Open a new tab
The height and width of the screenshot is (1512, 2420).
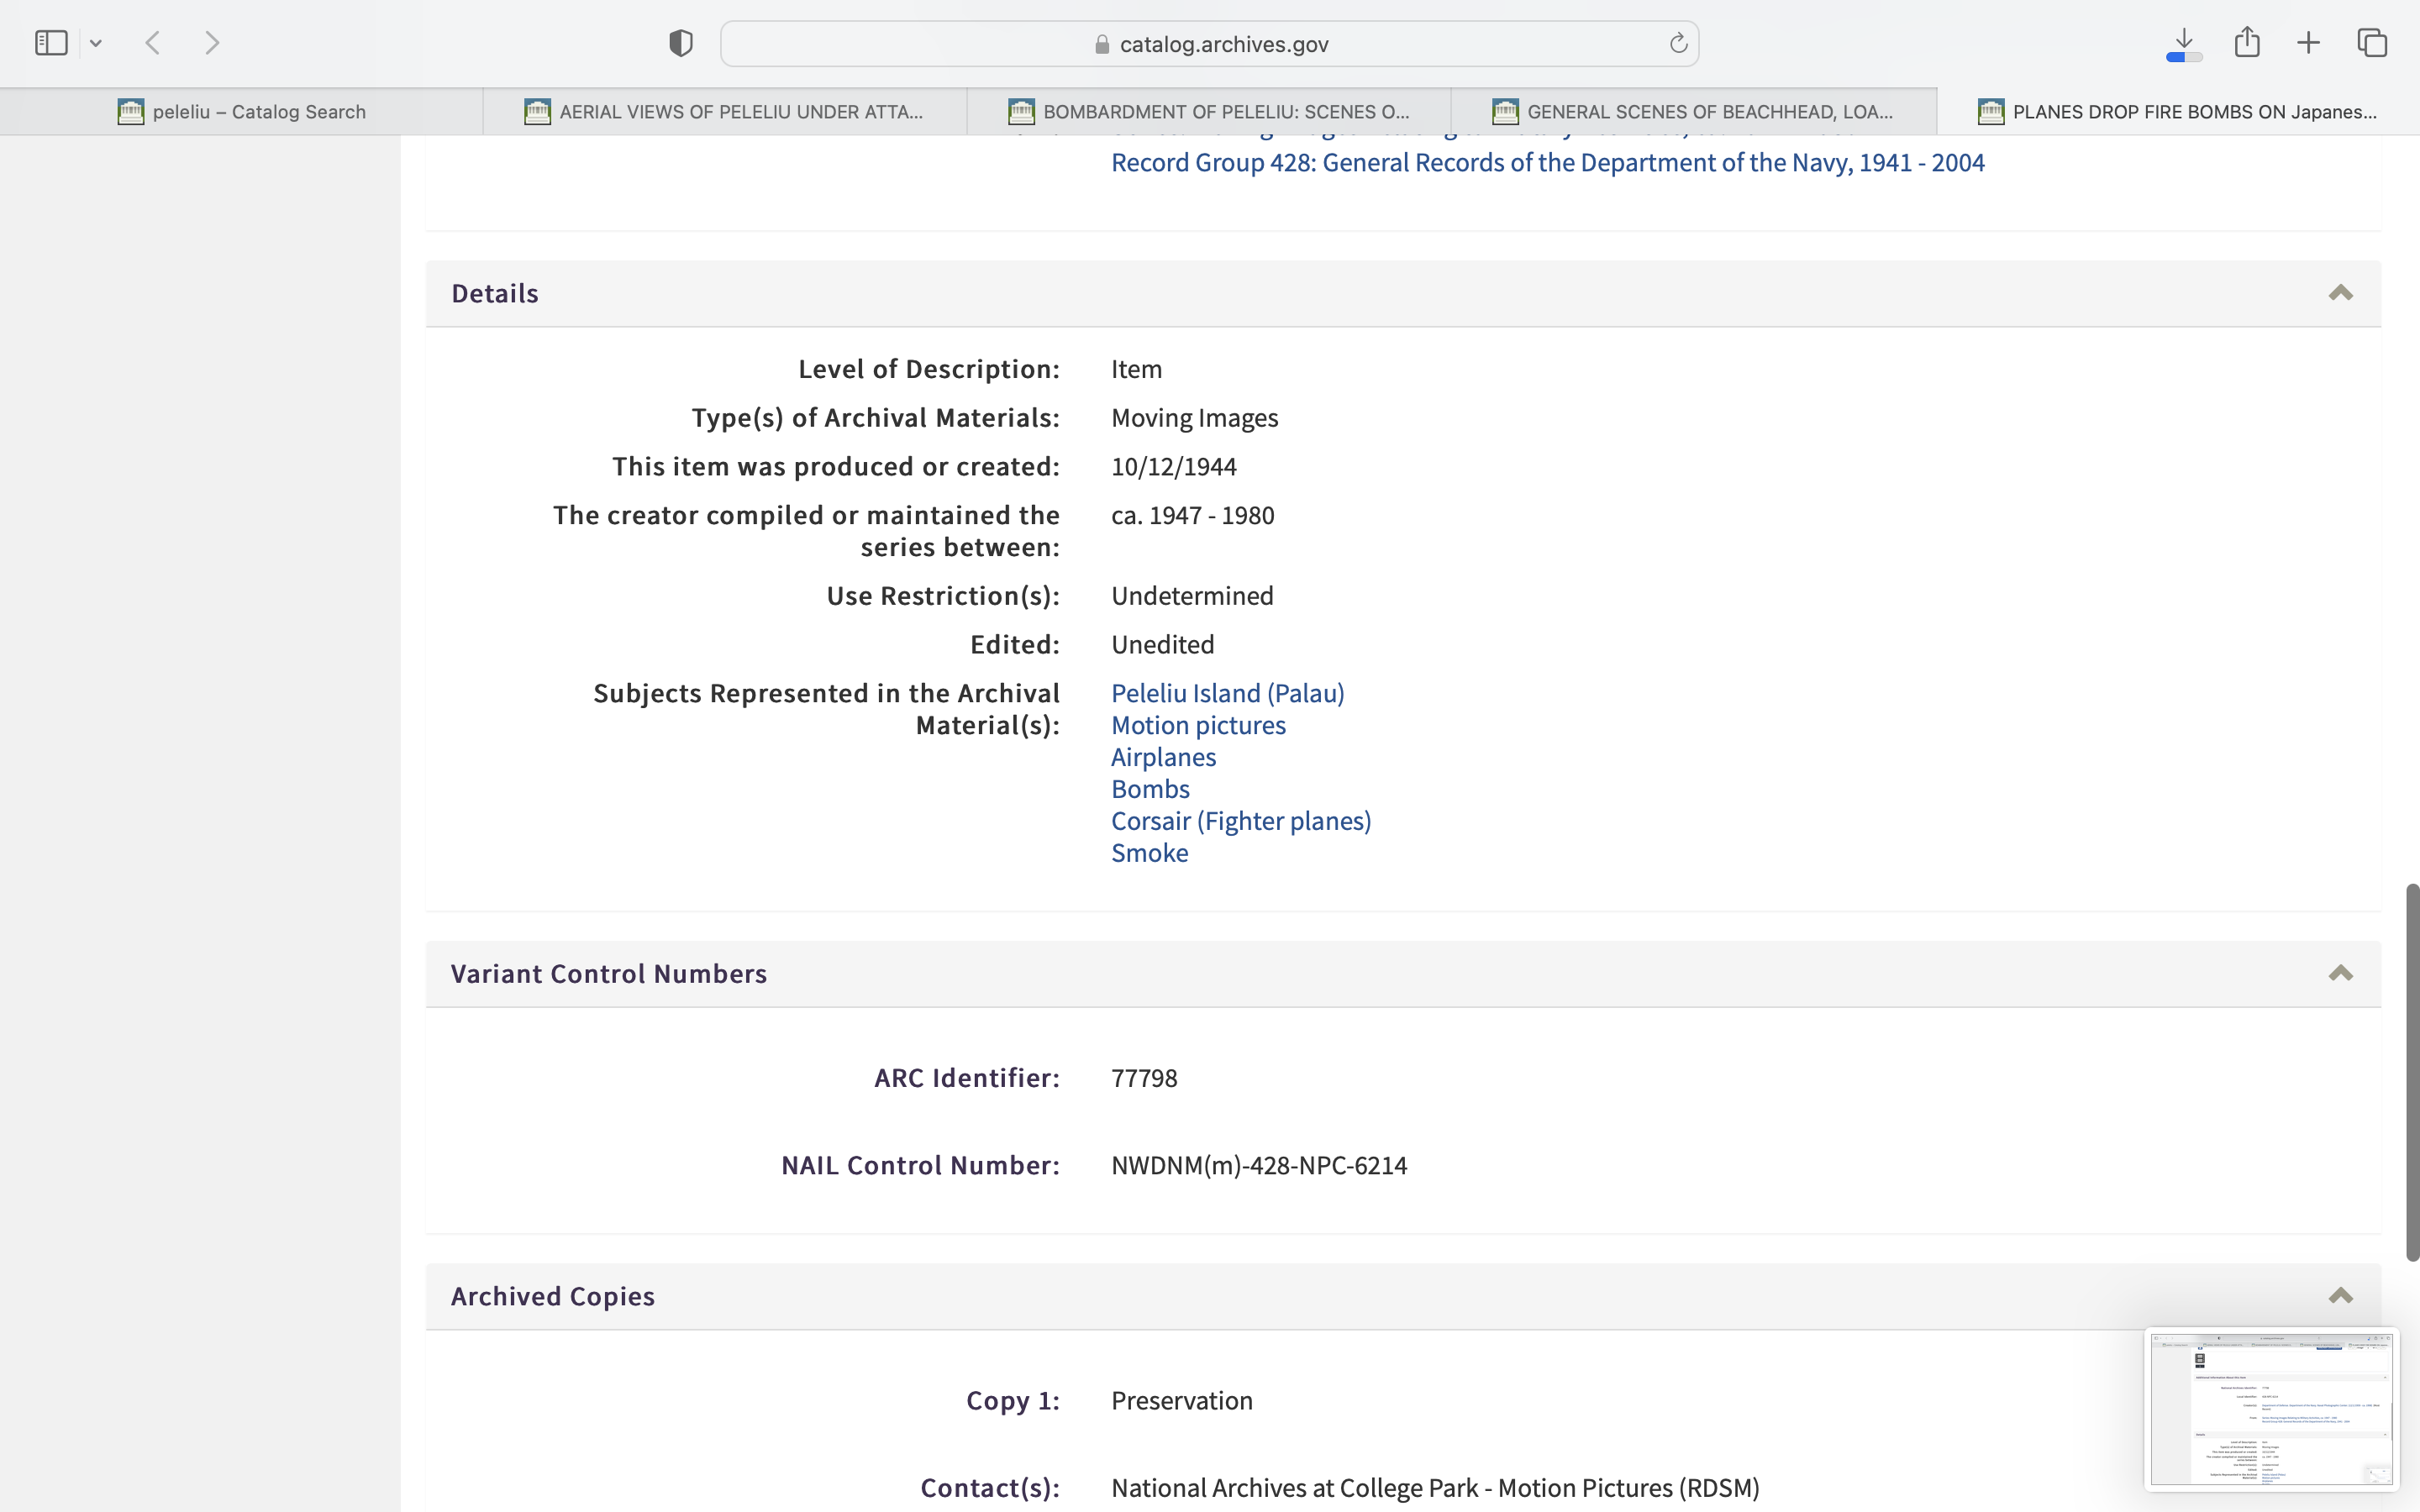[x=2308, y=43]
